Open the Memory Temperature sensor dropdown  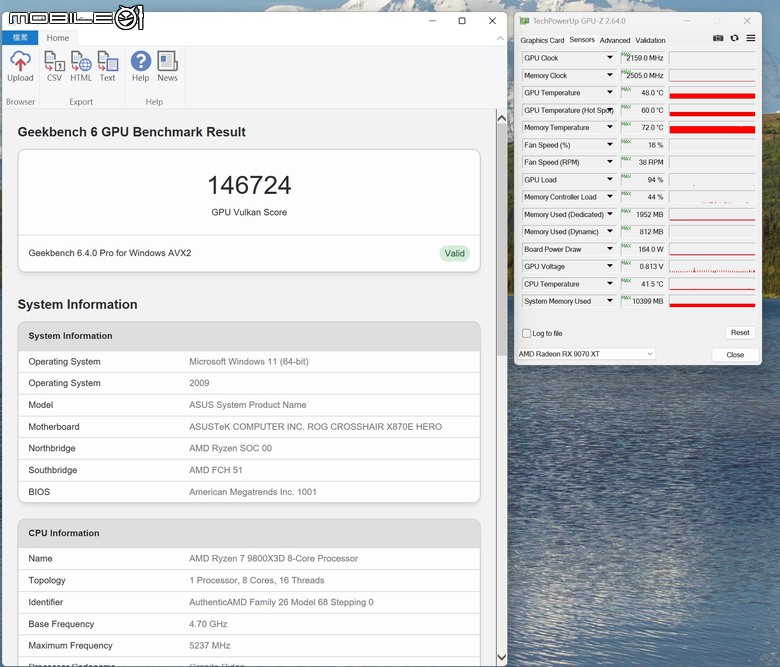click(609, 127)
